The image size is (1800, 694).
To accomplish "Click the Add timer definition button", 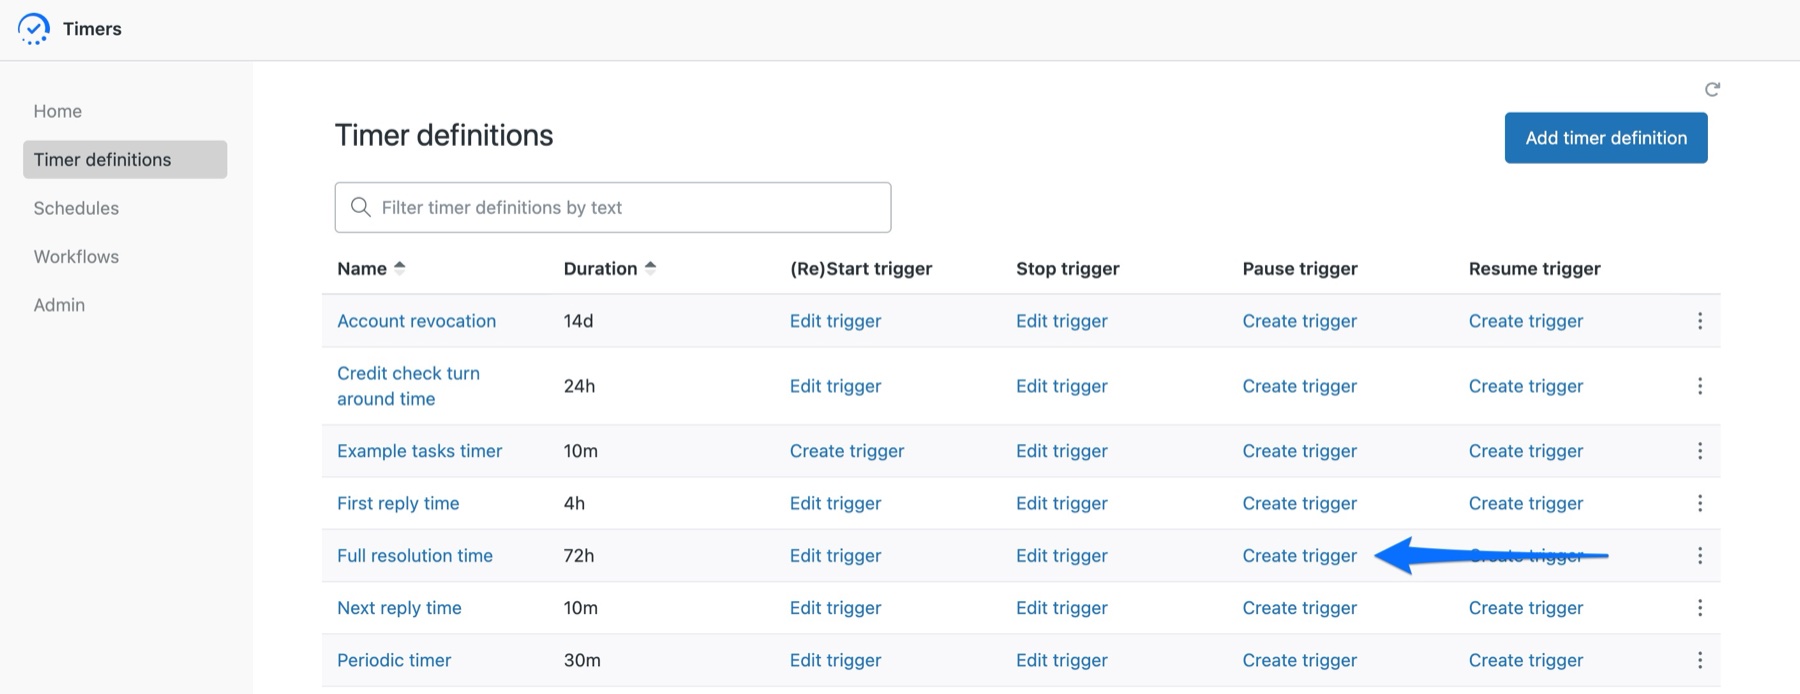I will (x=1606, y=138).
